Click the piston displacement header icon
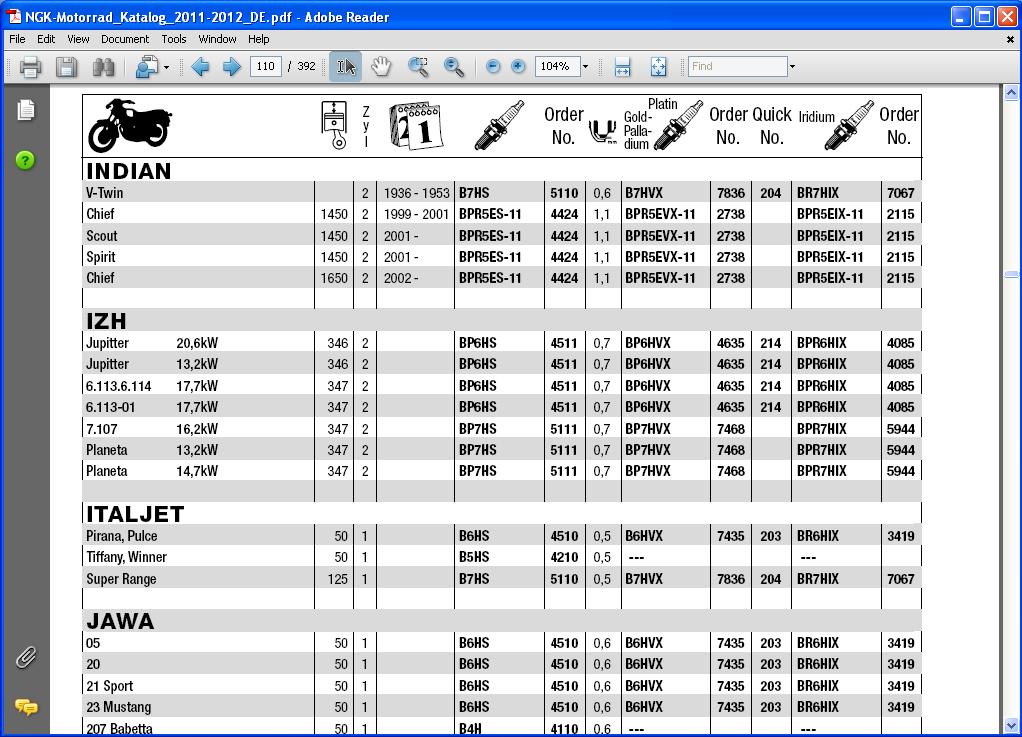Image resolution: width=1022 pixels, height=737 pixels. click(334, 125)
